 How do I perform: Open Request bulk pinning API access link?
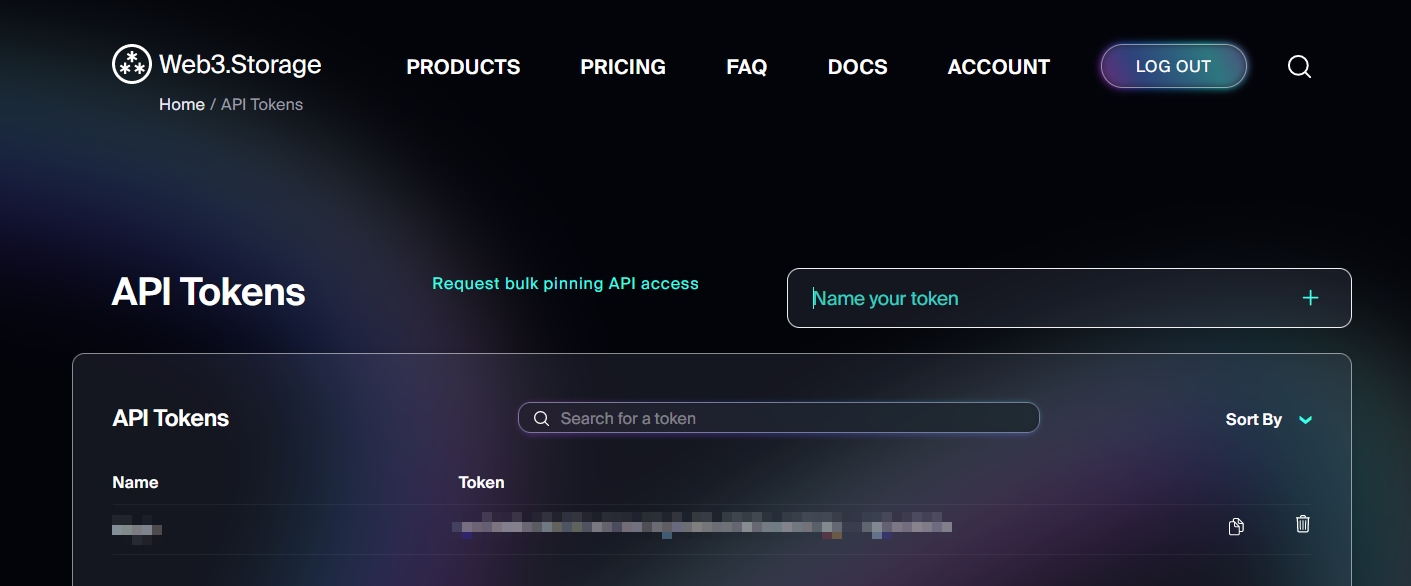[x=565, y=284]
